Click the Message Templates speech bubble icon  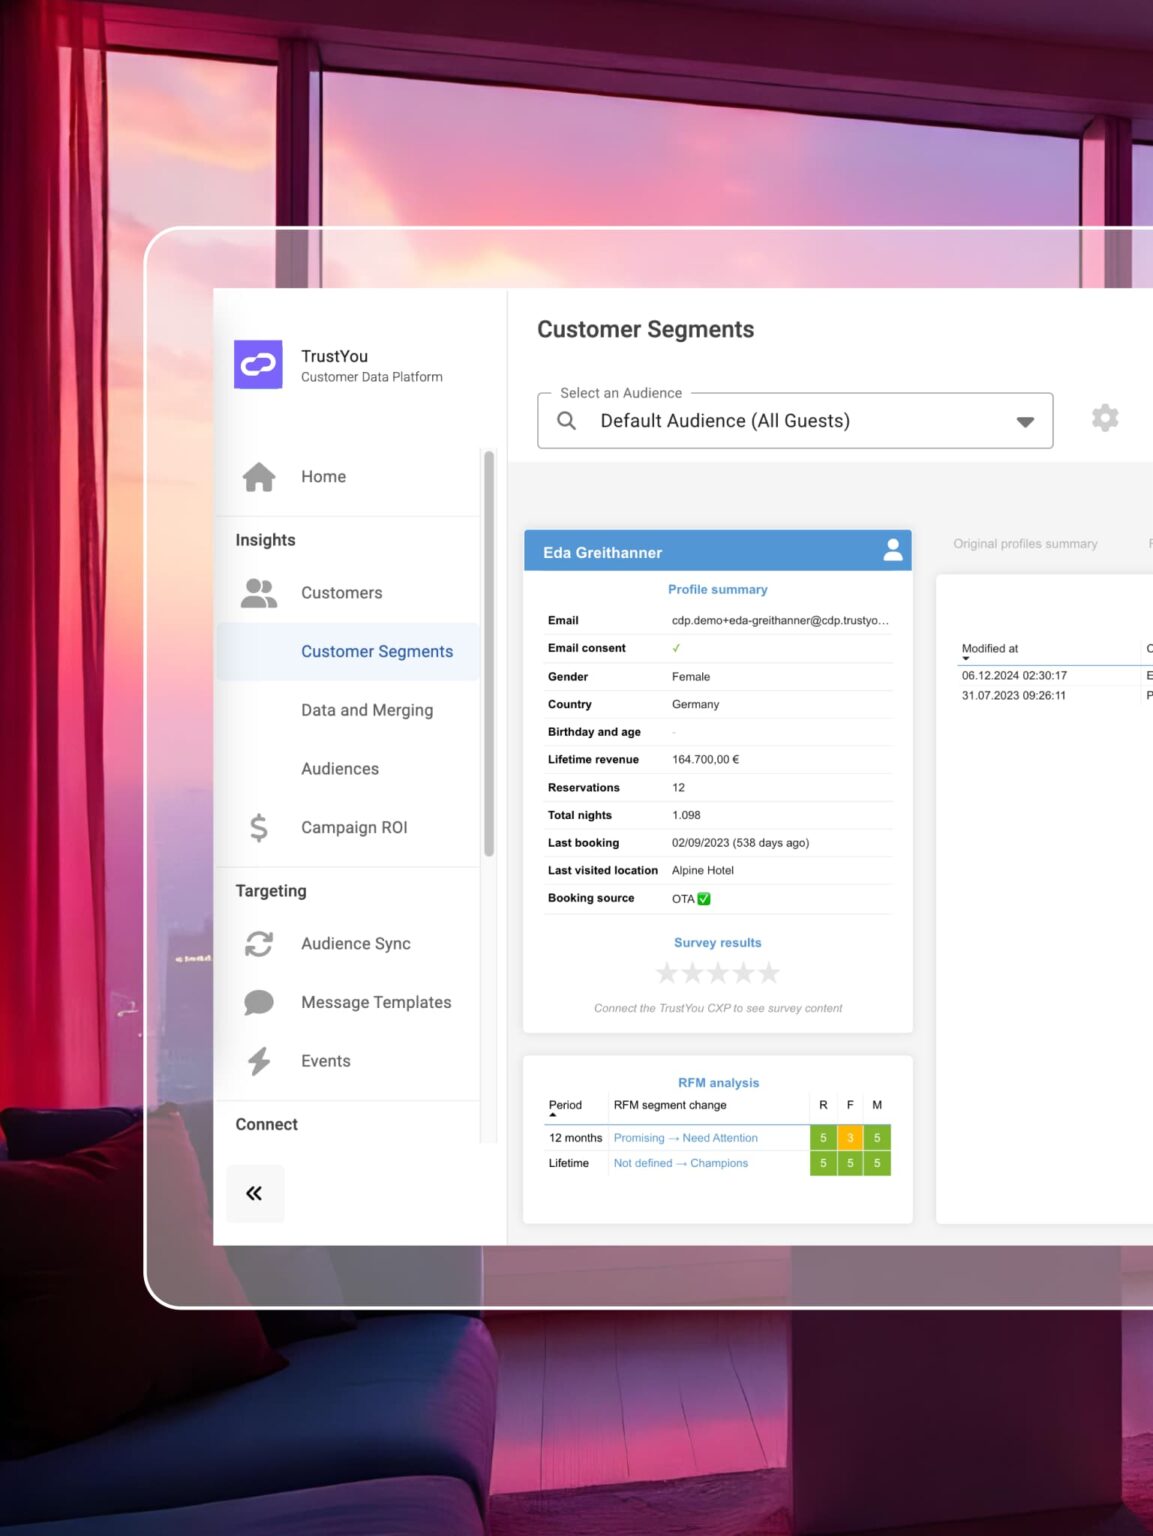tap(259, 1002)
